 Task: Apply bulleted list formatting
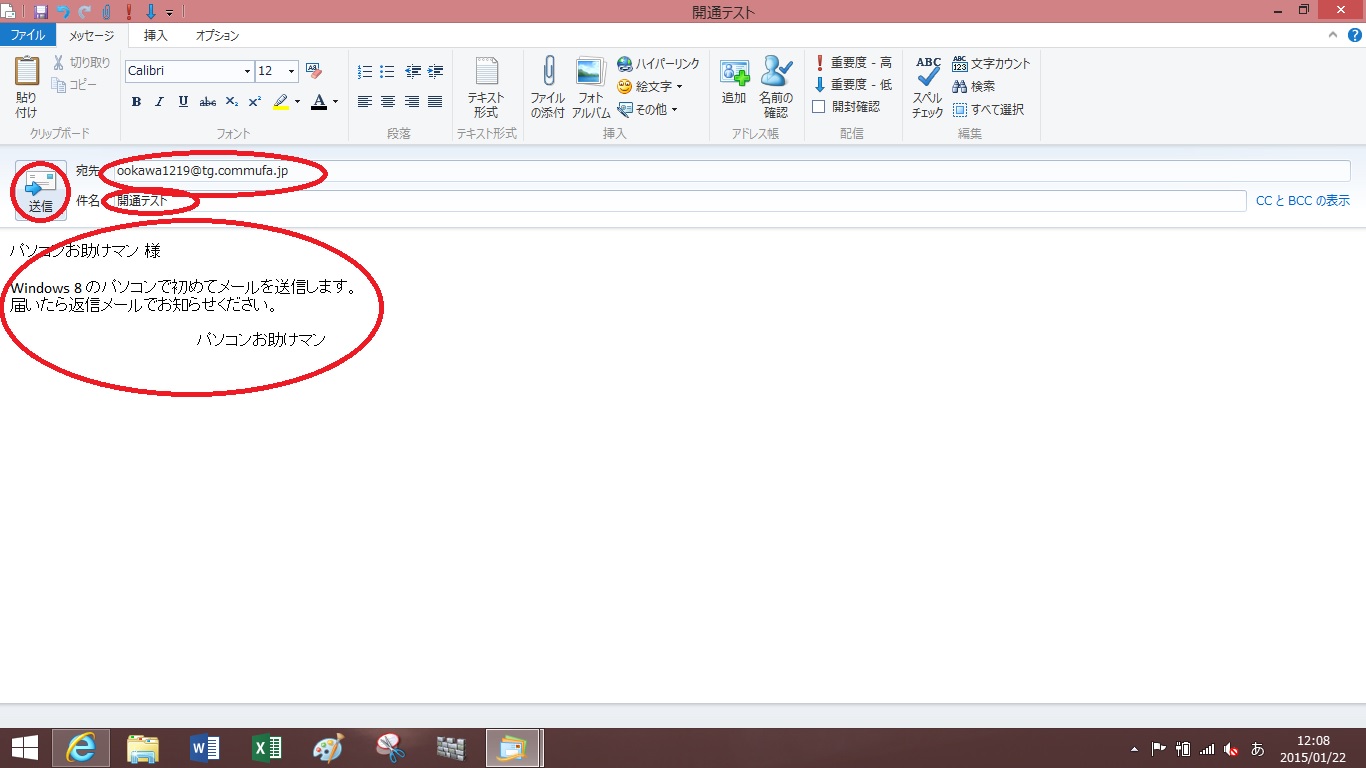point(387,71)
